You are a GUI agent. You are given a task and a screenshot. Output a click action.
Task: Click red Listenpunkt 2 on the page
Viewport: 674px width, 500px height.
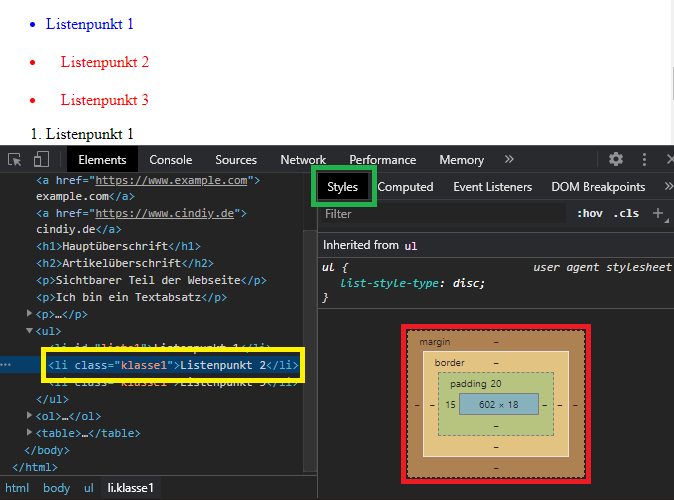(104, 62)
